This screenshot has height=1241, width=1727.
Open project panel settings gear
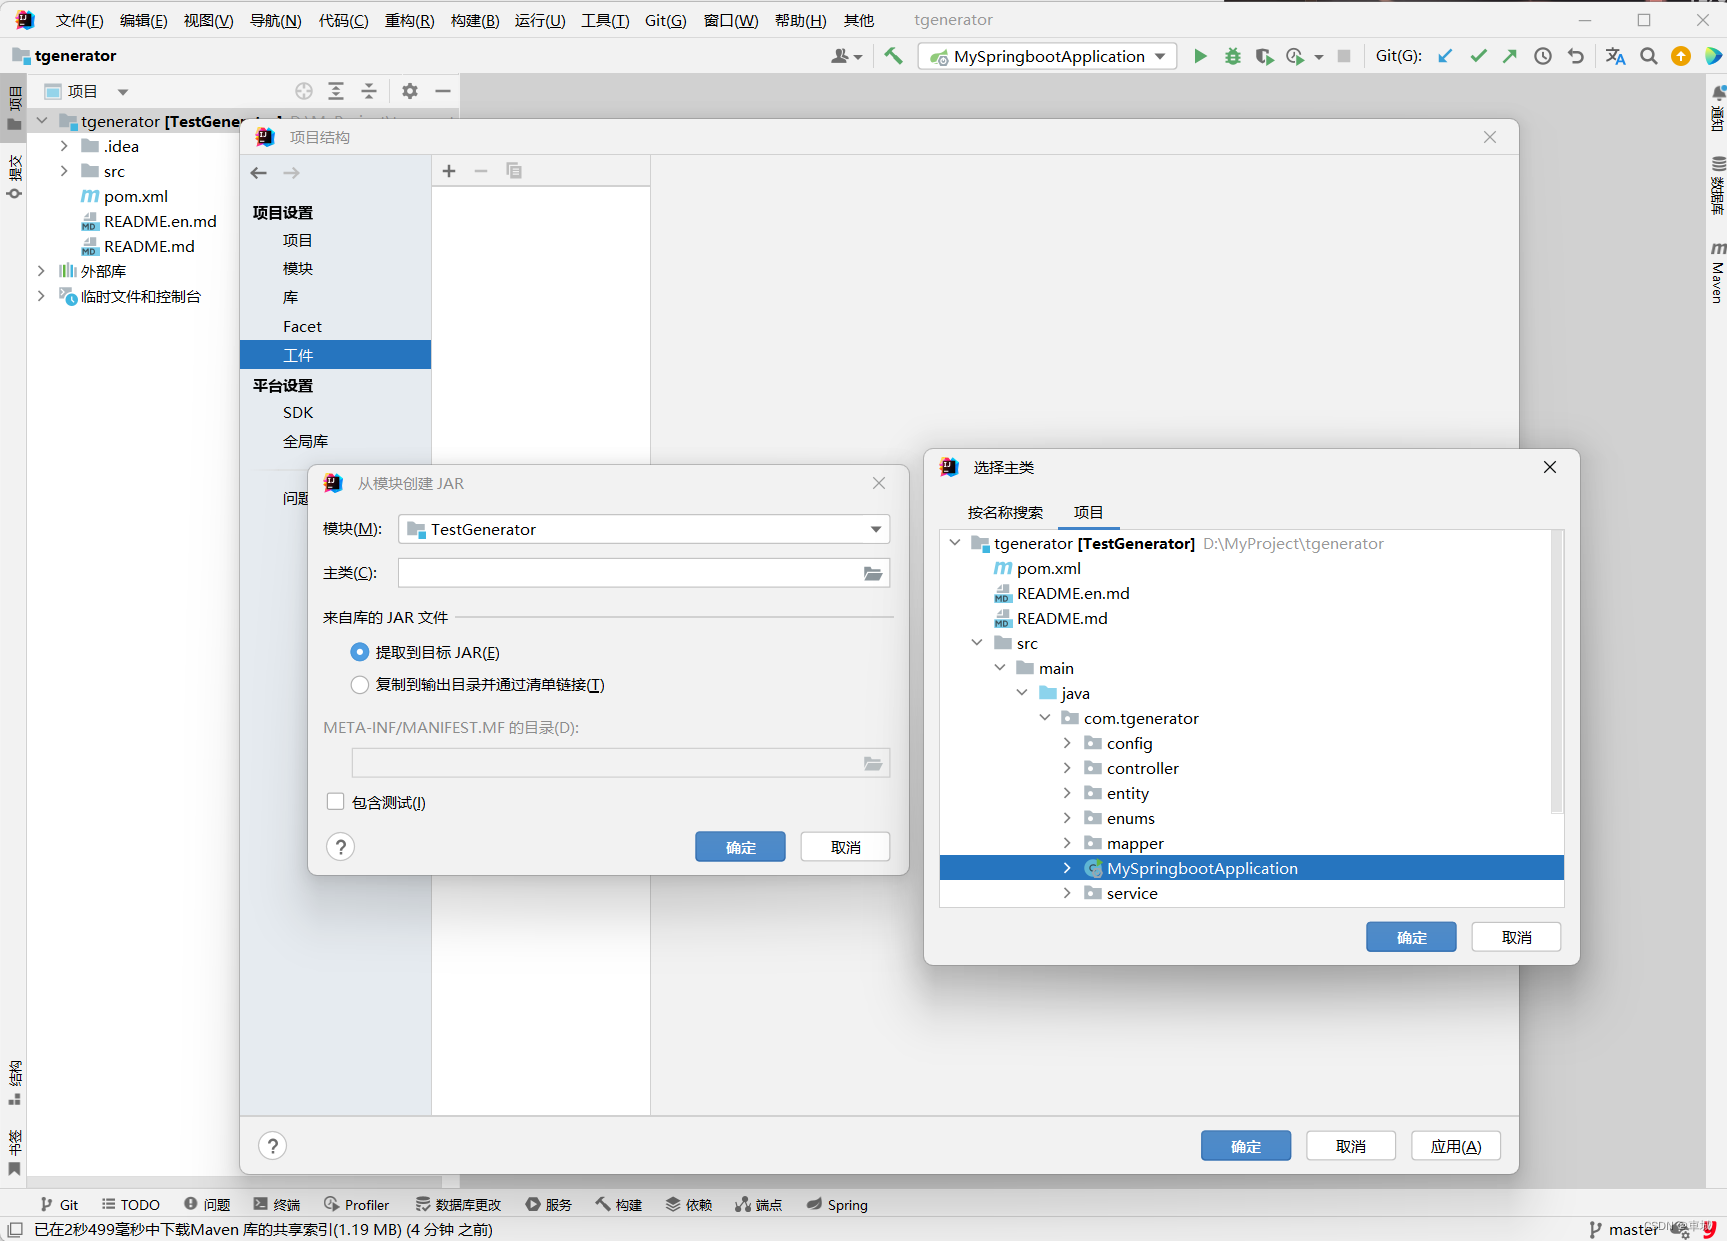coord(410,91)
